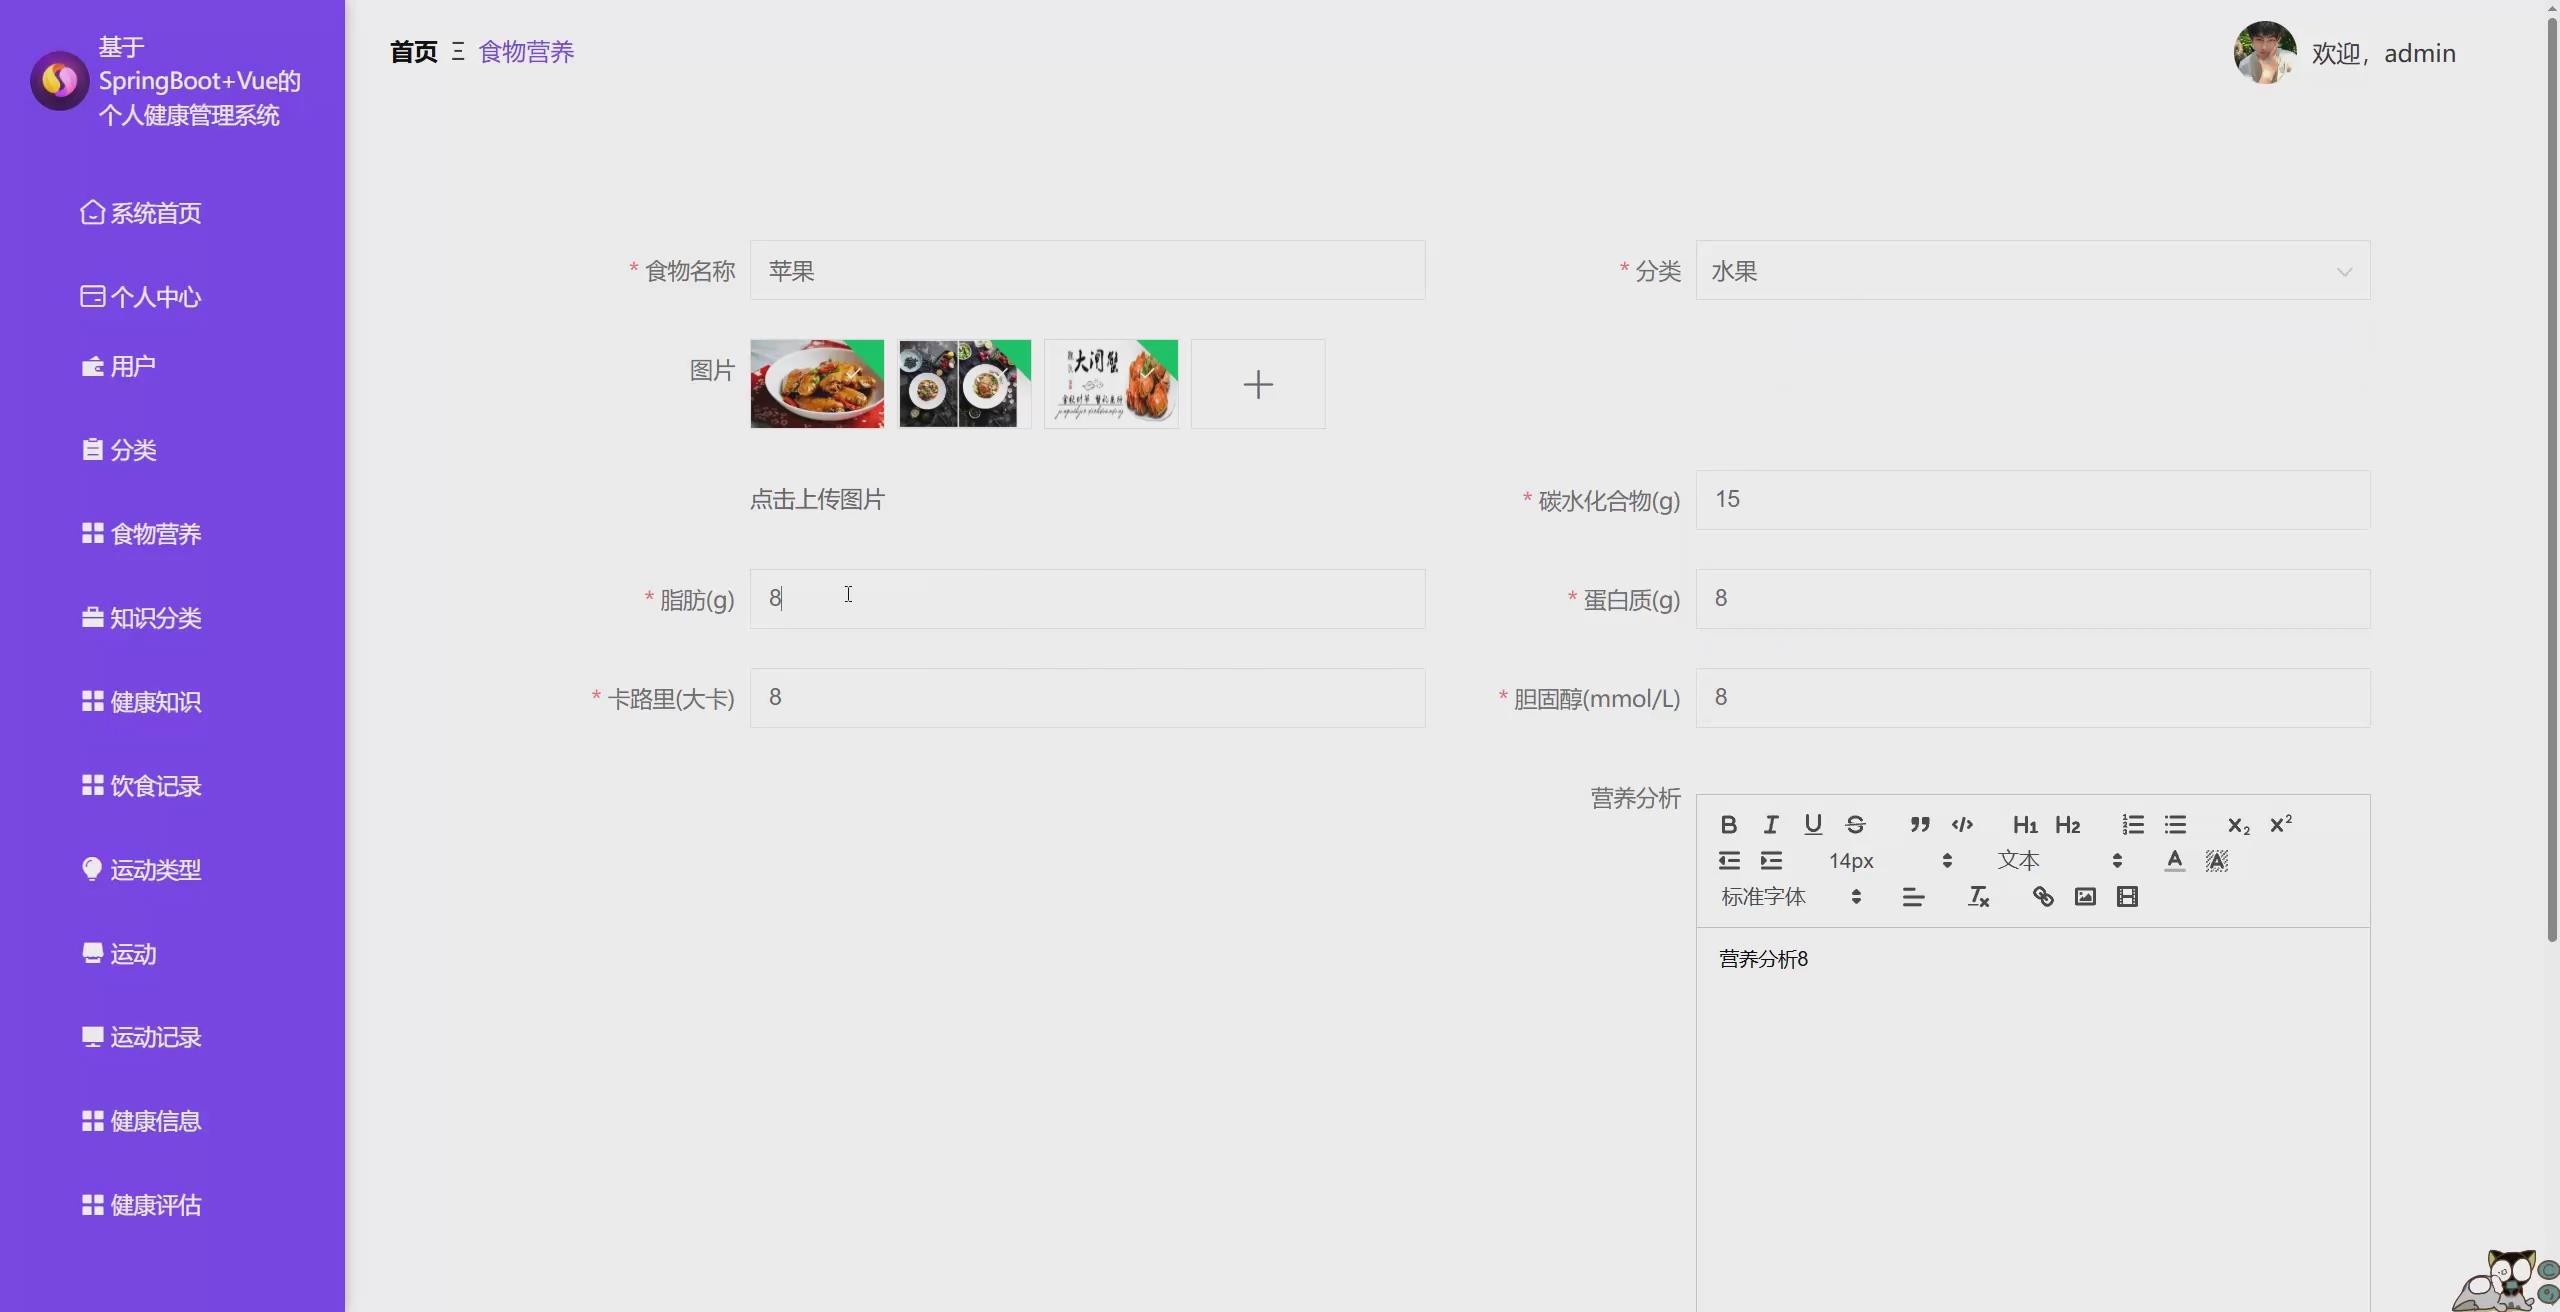Open the 水果 category dropdown
The width and height of the screenshot is (2560, 1312).
[2032, 270]
